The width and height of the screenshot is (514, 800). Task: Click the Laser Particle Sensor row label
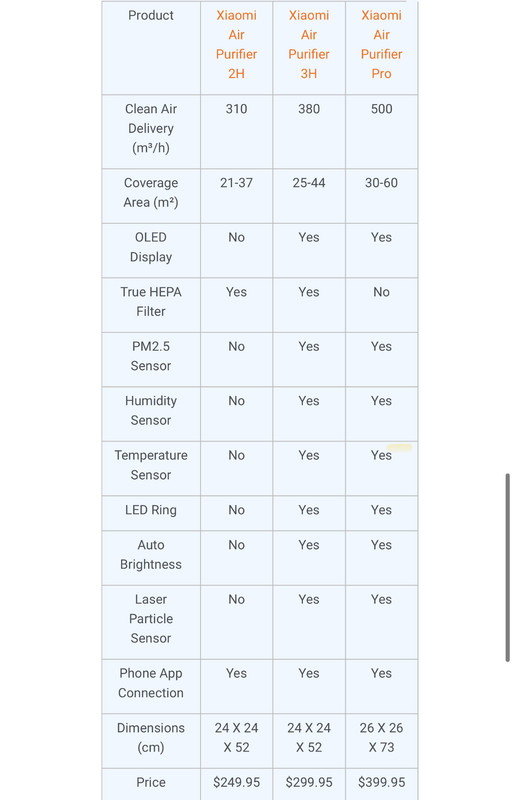pyautogui.click(x=151, y=619)
